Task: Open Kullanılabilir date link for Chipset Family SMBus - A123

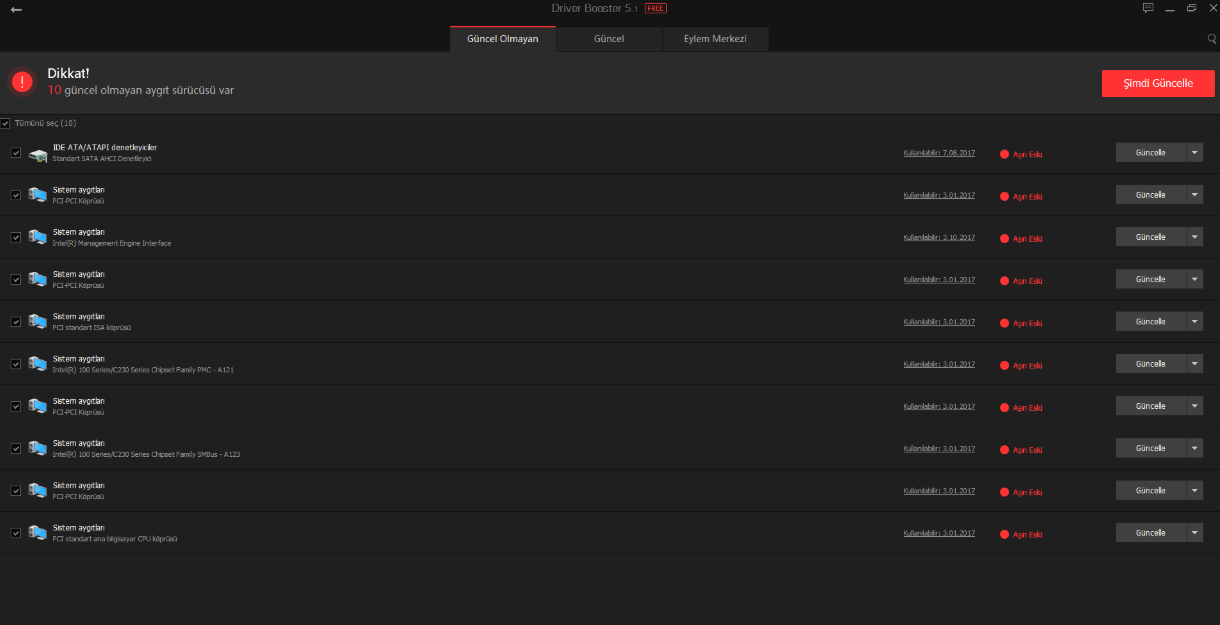Action: (x=939, y=449)
